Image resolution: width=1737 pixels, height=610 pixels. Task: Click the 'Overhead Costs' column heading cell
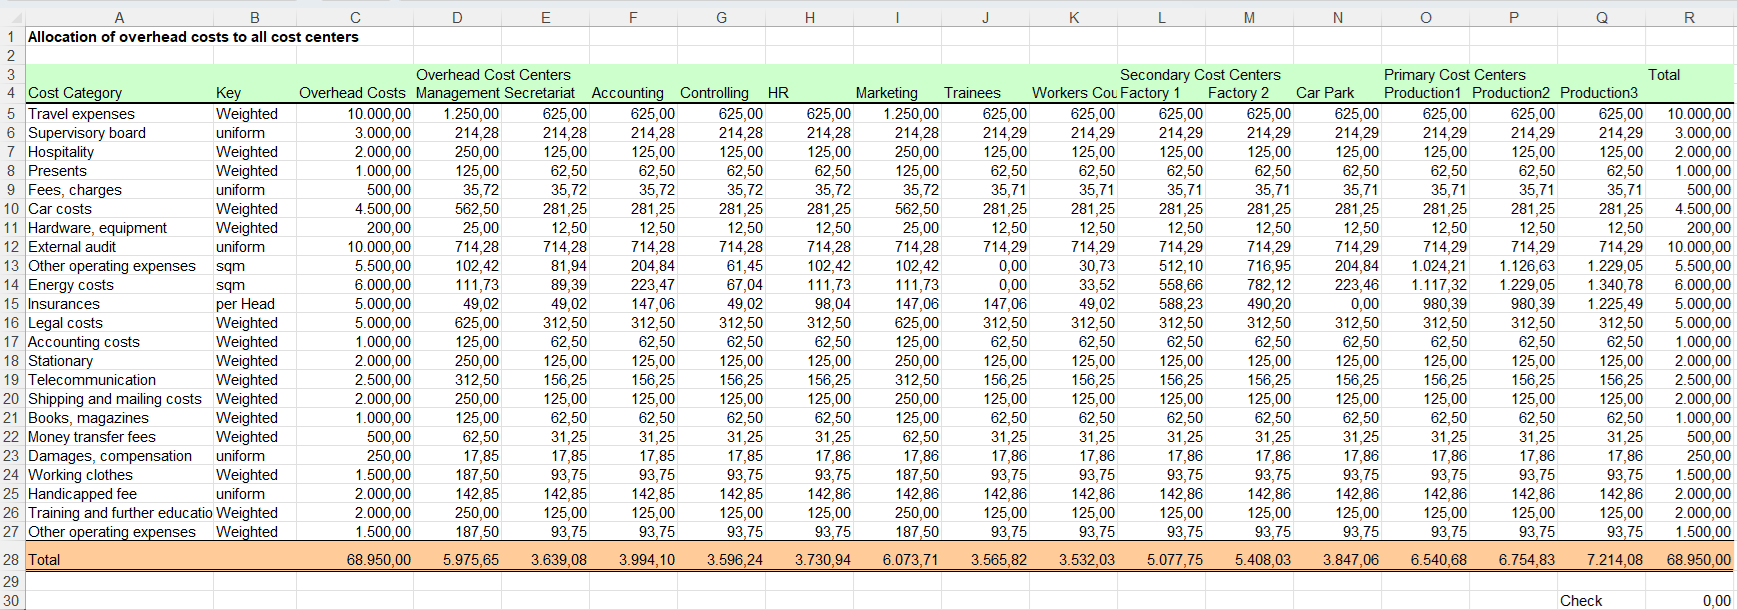click(x=352, y=93)
